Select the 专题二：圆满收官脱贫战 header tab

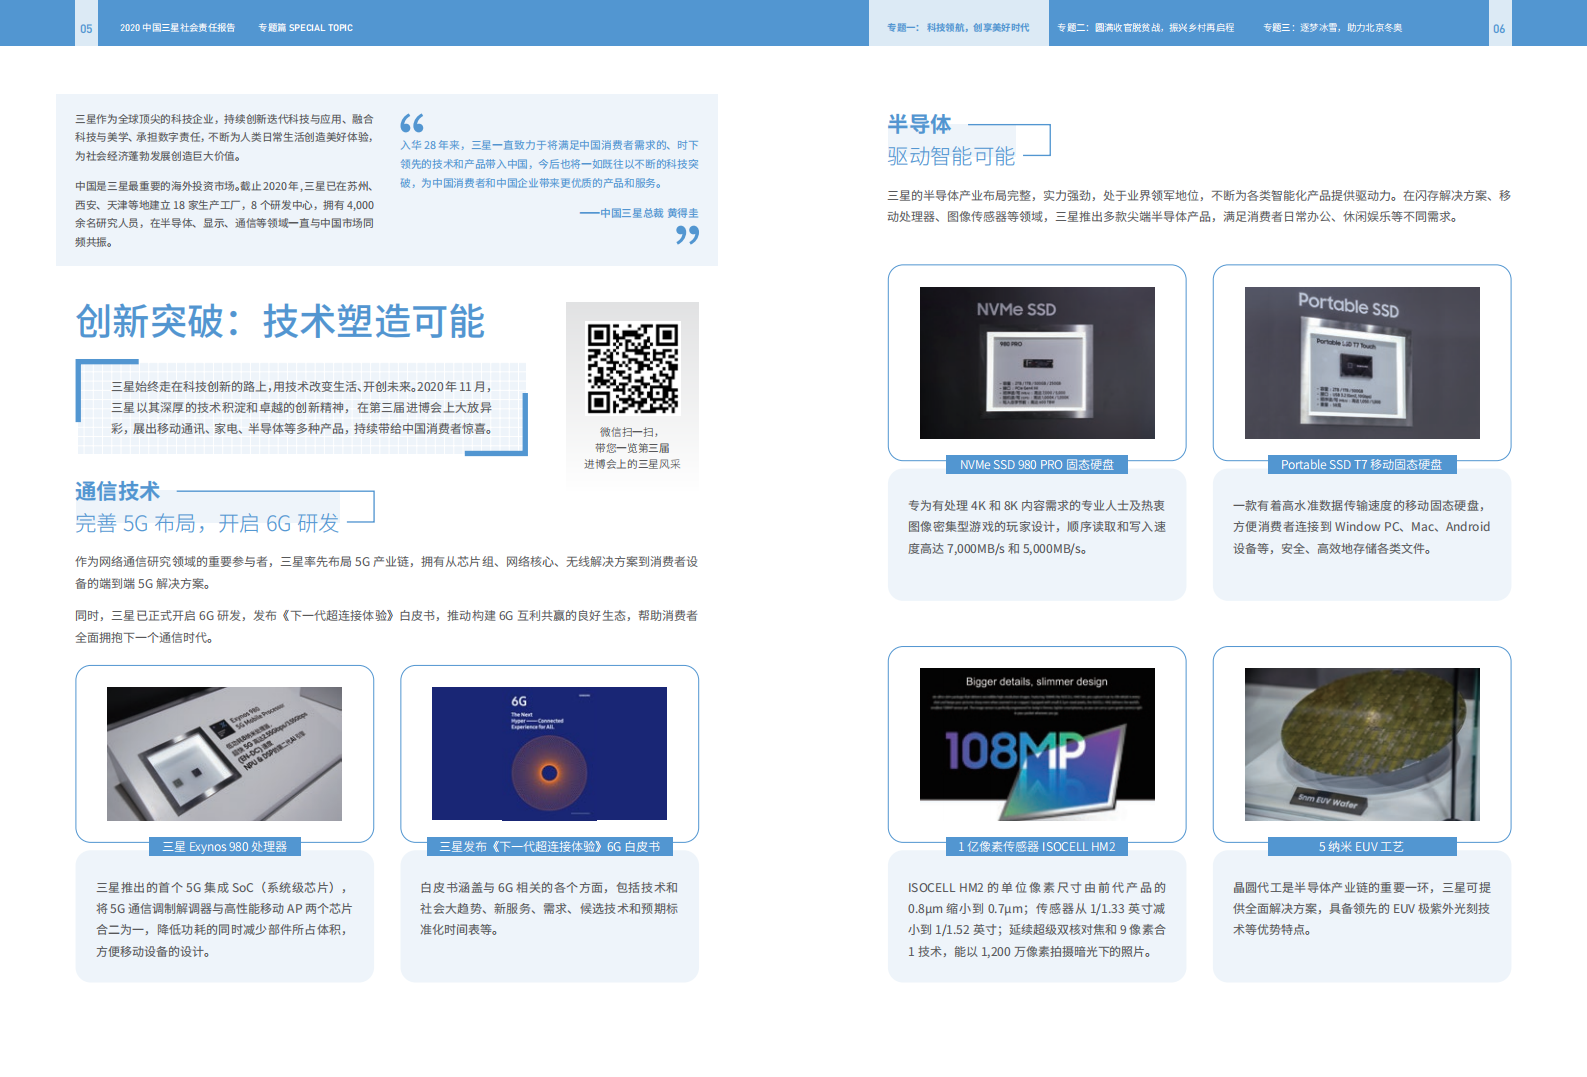(x=1146, y=28)
